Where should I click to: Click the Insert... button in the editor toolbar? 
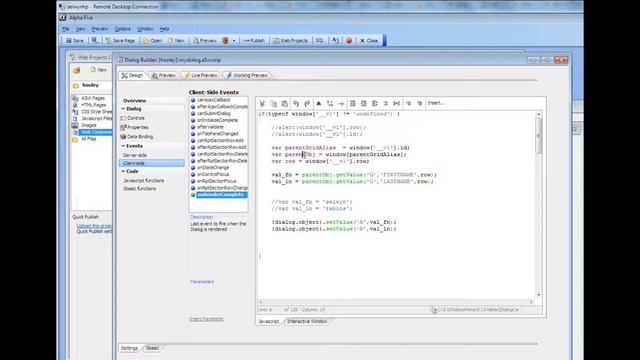[x=436, y=103]
